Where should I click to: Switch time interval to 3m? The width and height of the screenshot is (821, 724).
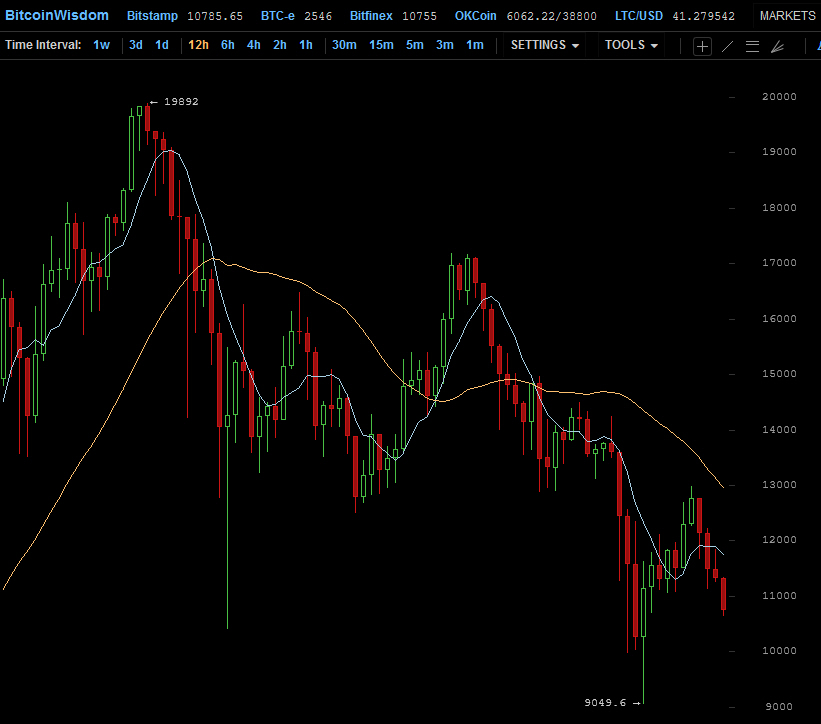point(445,45)
